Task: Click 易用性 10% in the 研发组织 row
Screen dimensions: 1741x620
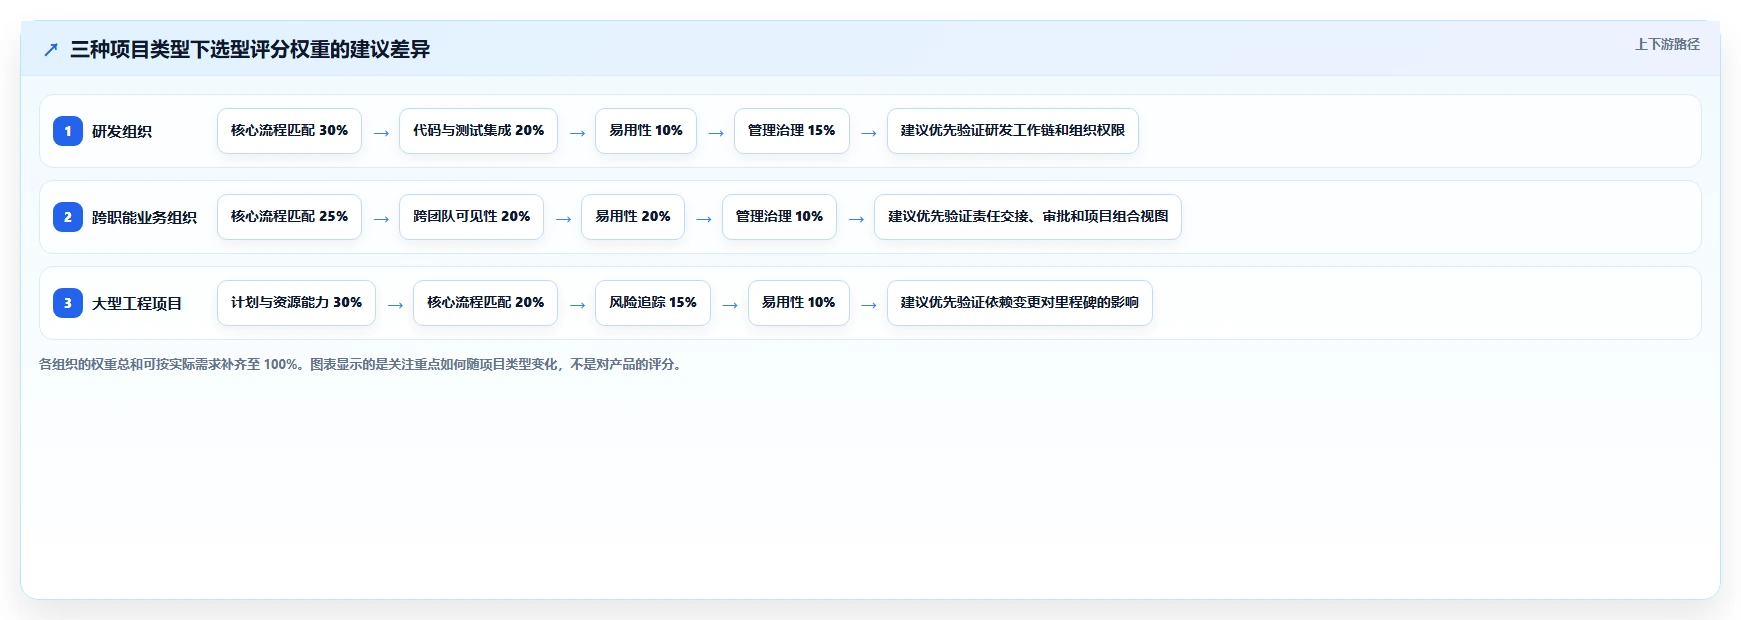Action: (646, 131)
